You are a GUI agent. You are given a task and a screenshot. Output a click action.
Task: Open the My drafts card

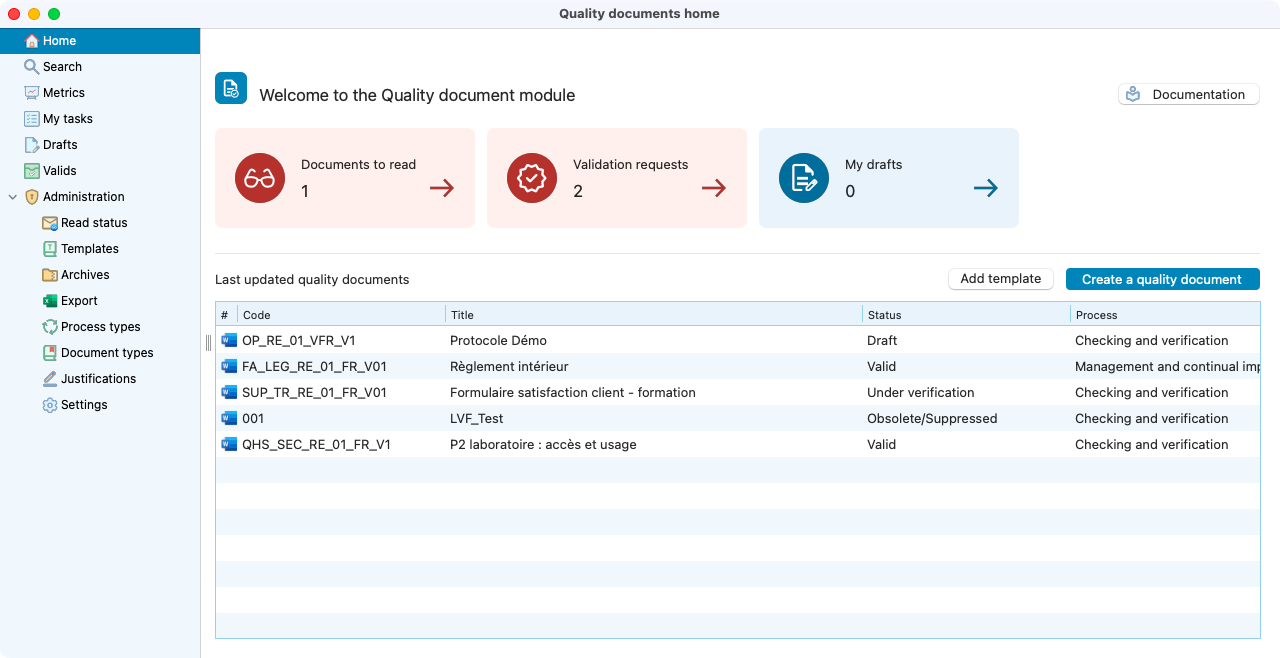pos(889,178)
